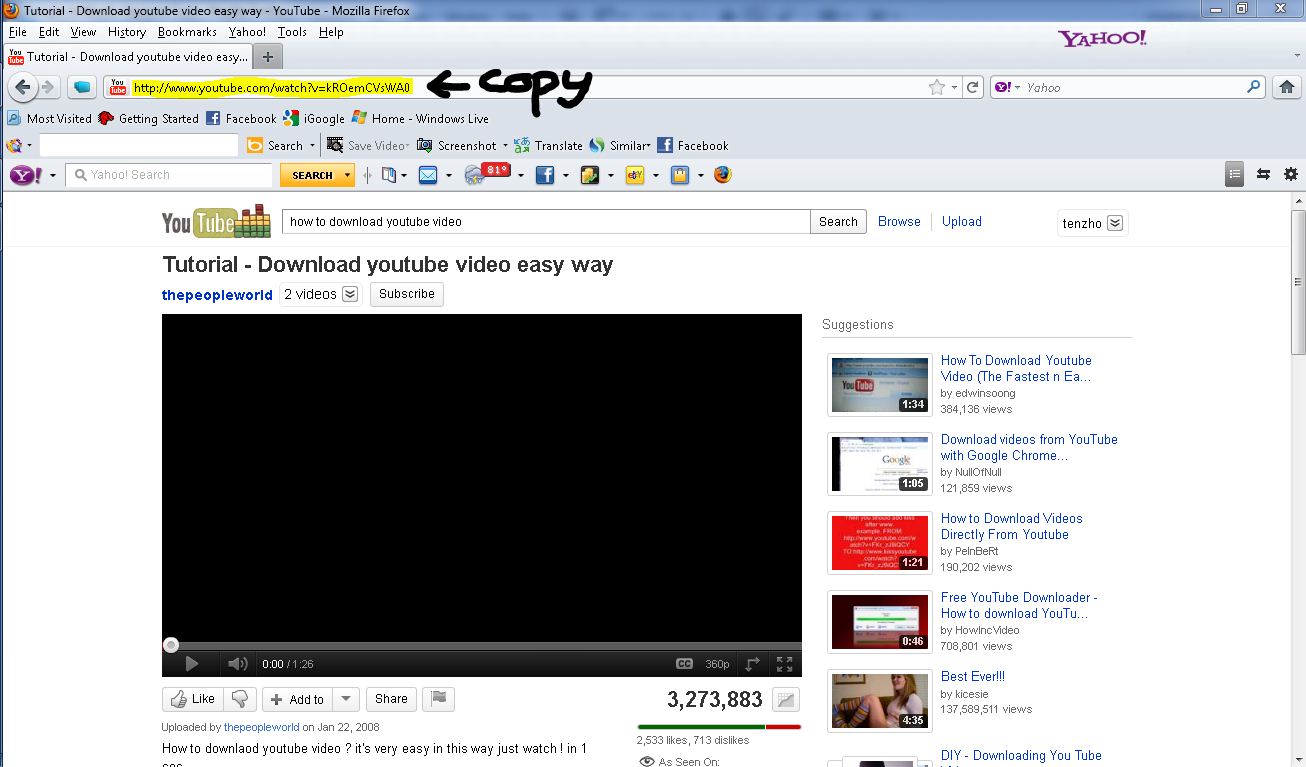Viewport: 1306px width, 767px height.
Task: Expand the orange SEARCH button dropdown arrow
Action: [x=348, y=175]
